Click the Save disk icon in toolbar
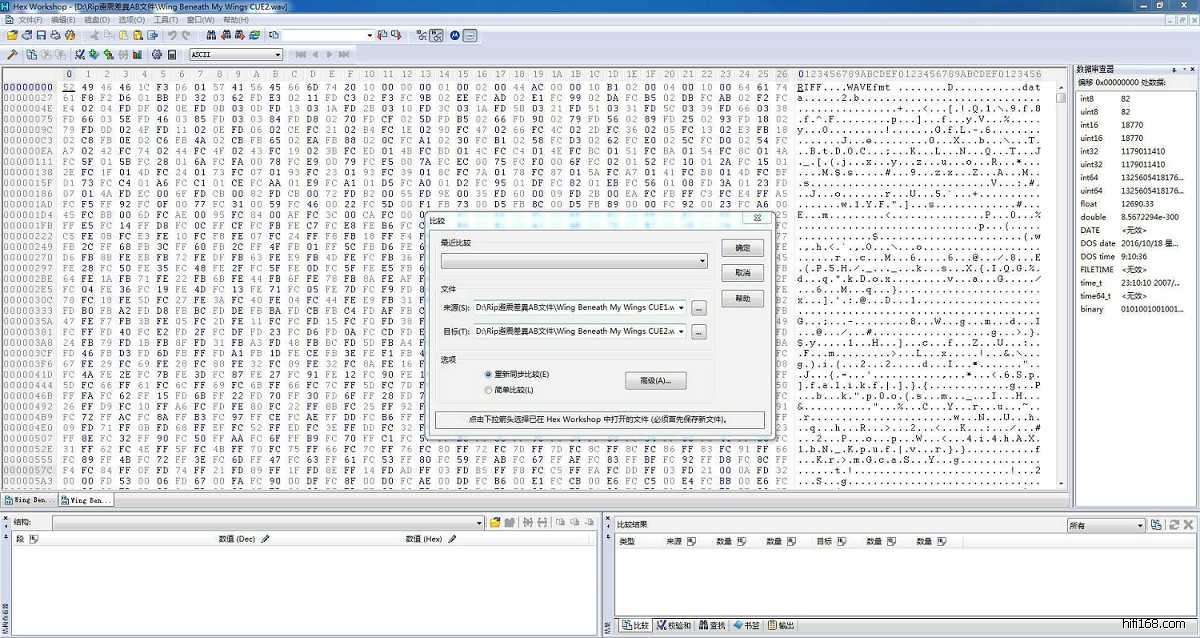This screenshot has width=1200, height=638. coord(41,35)
